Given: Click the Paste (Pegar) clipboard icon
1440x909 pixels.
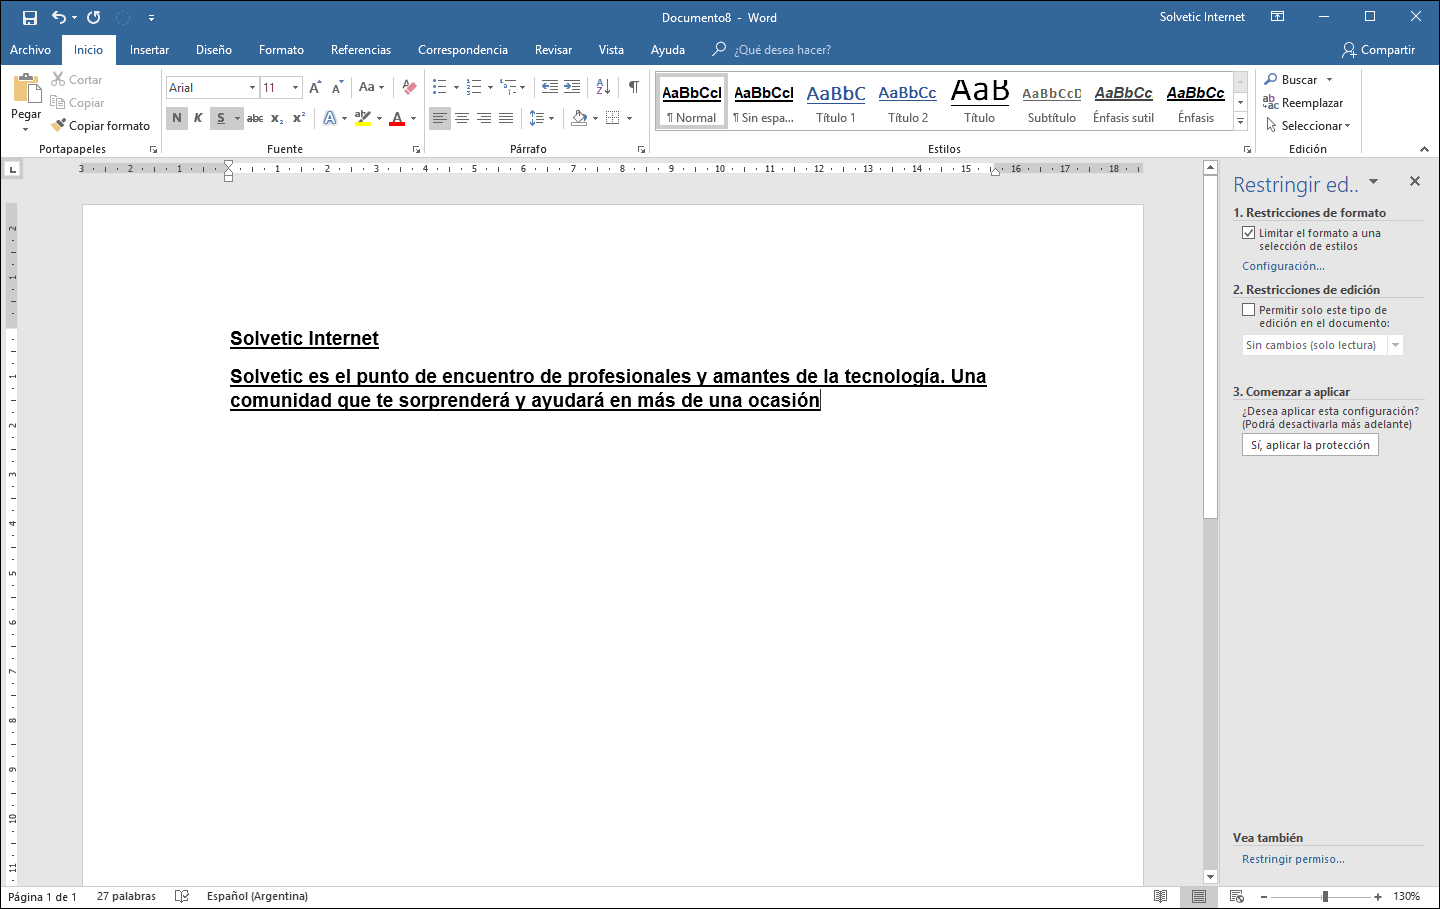Looking at the screenshot, I should click(x=26, y=90).
